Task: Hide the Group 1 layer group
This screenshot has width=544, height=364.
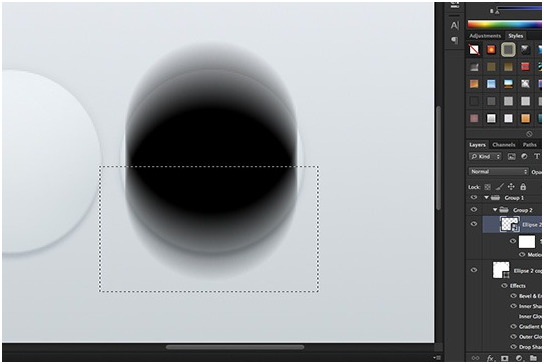Action: 474,197
